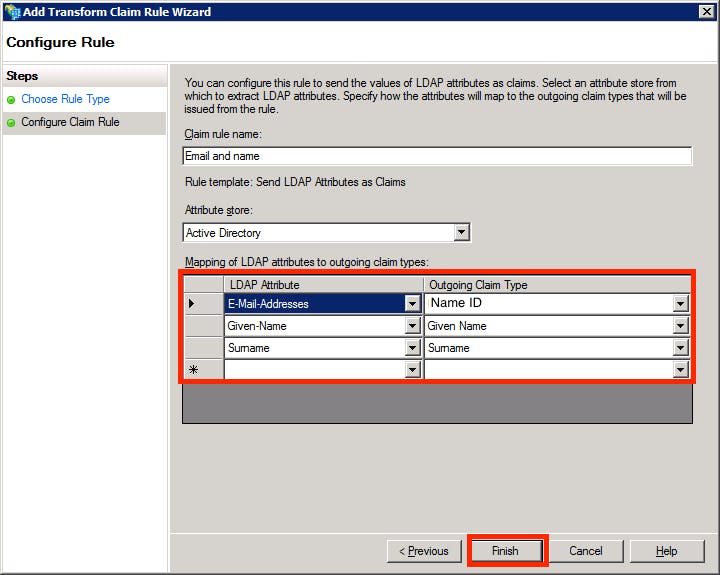Click the Cancel button

coord(585,551)
